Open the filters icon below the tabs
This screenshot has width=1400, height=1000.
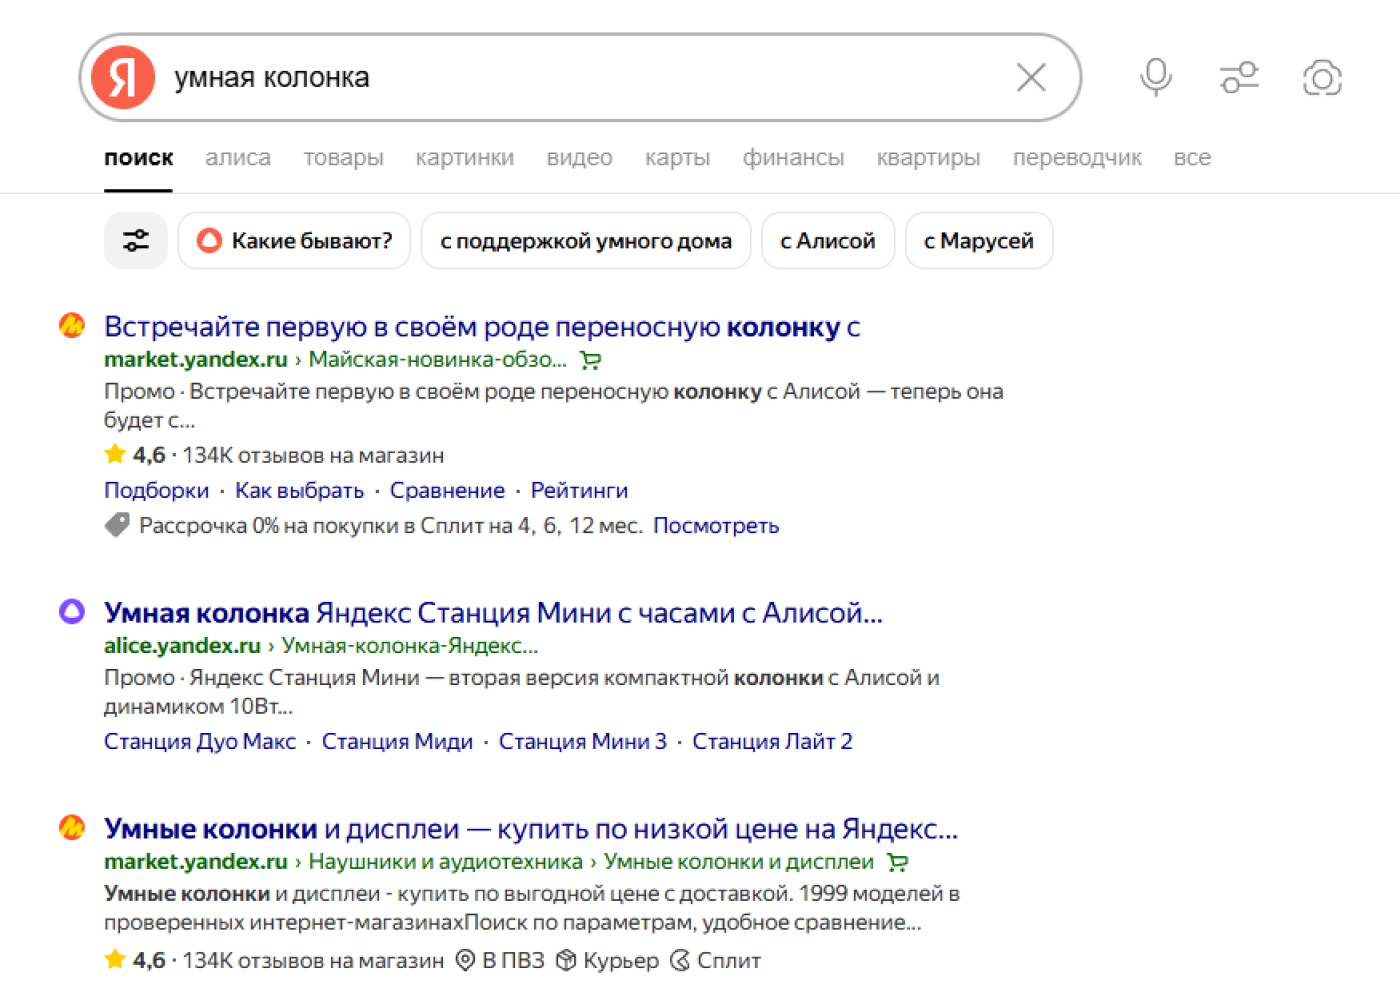click(x=135, y=240)
